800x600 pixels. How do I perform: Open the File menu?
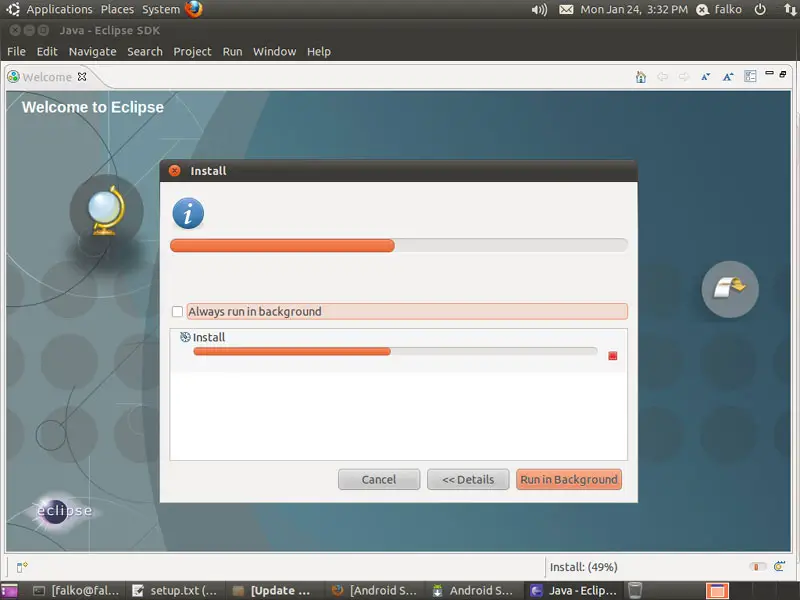pos(16,52)
